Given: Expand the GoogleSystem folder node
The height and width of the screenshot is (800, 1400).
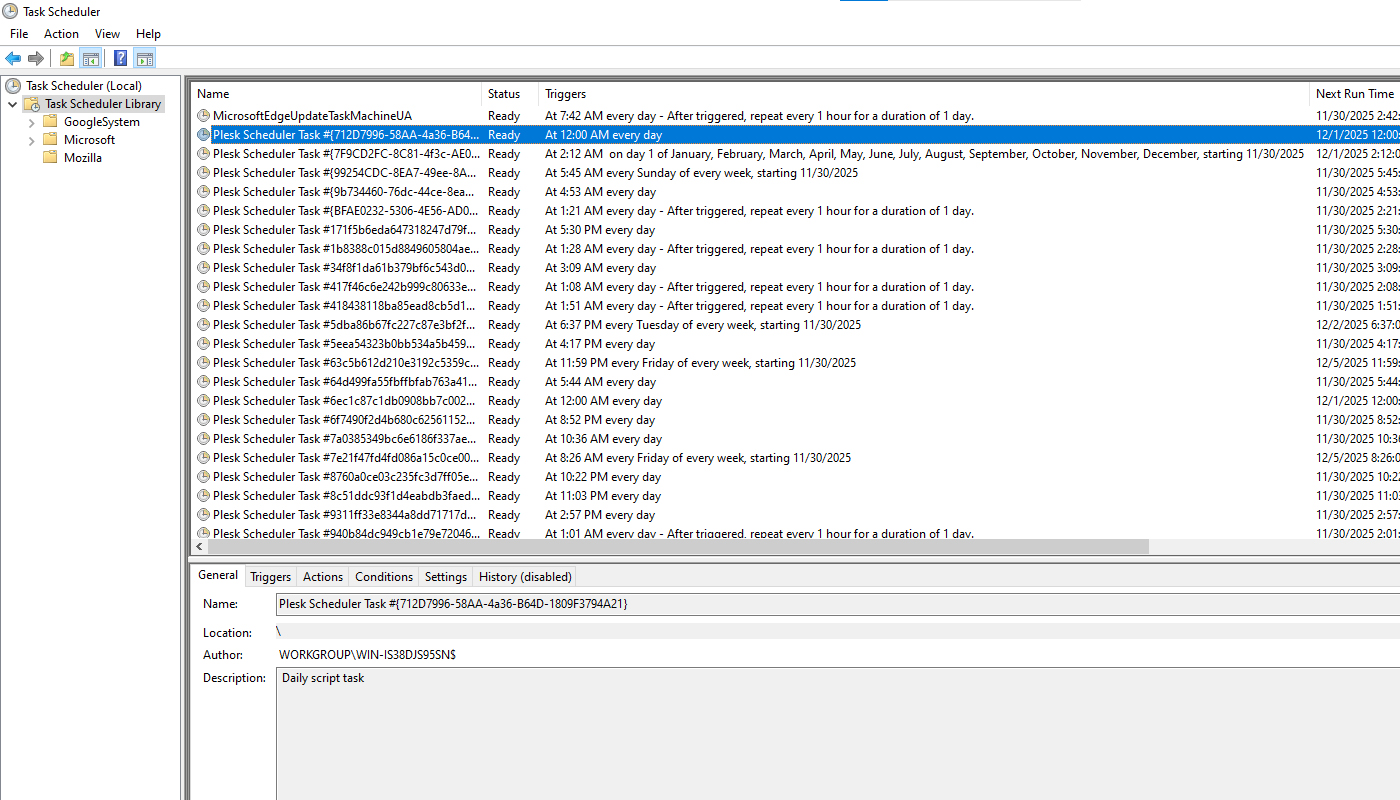Looking at the screenshot, I should tap(32, 122).
